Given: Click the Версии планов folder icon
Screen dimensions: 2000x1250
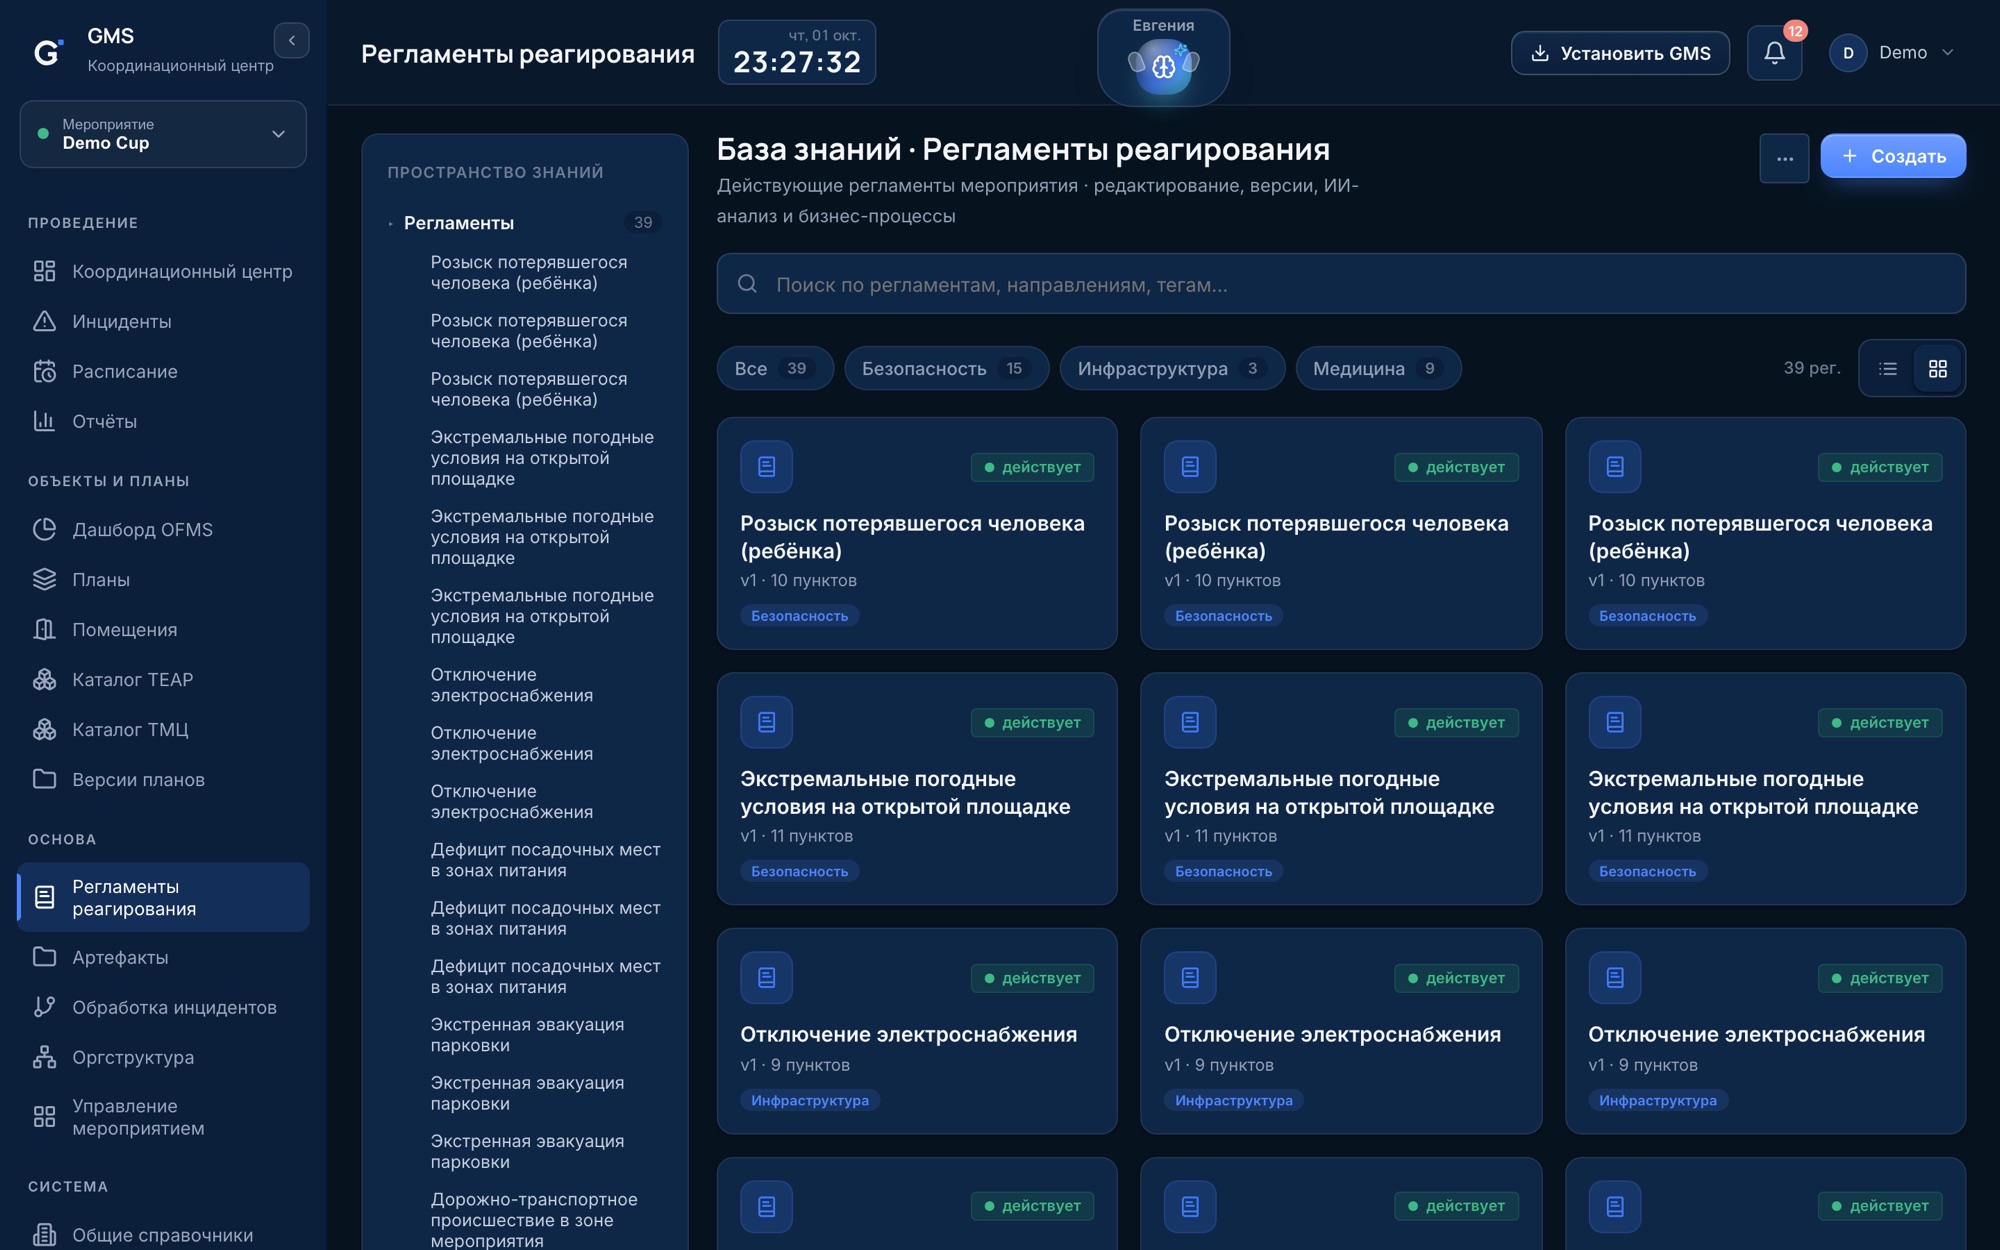Looking at the screenshot, I should pyautogui.click(x=44, y=779).
